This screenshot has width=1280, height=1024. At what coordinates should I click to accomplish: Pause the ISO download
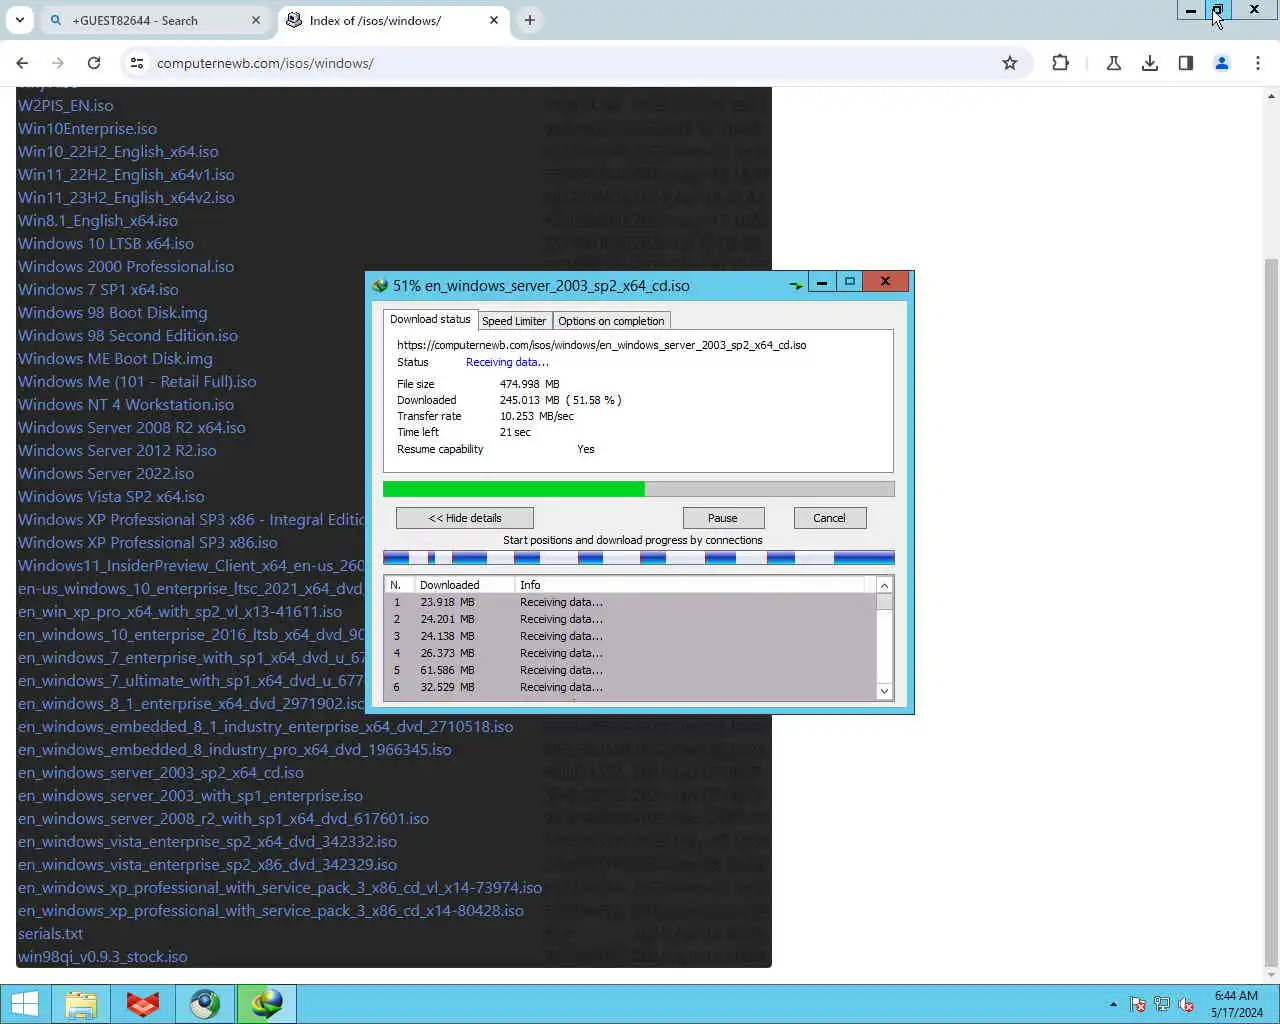[723, 518]
